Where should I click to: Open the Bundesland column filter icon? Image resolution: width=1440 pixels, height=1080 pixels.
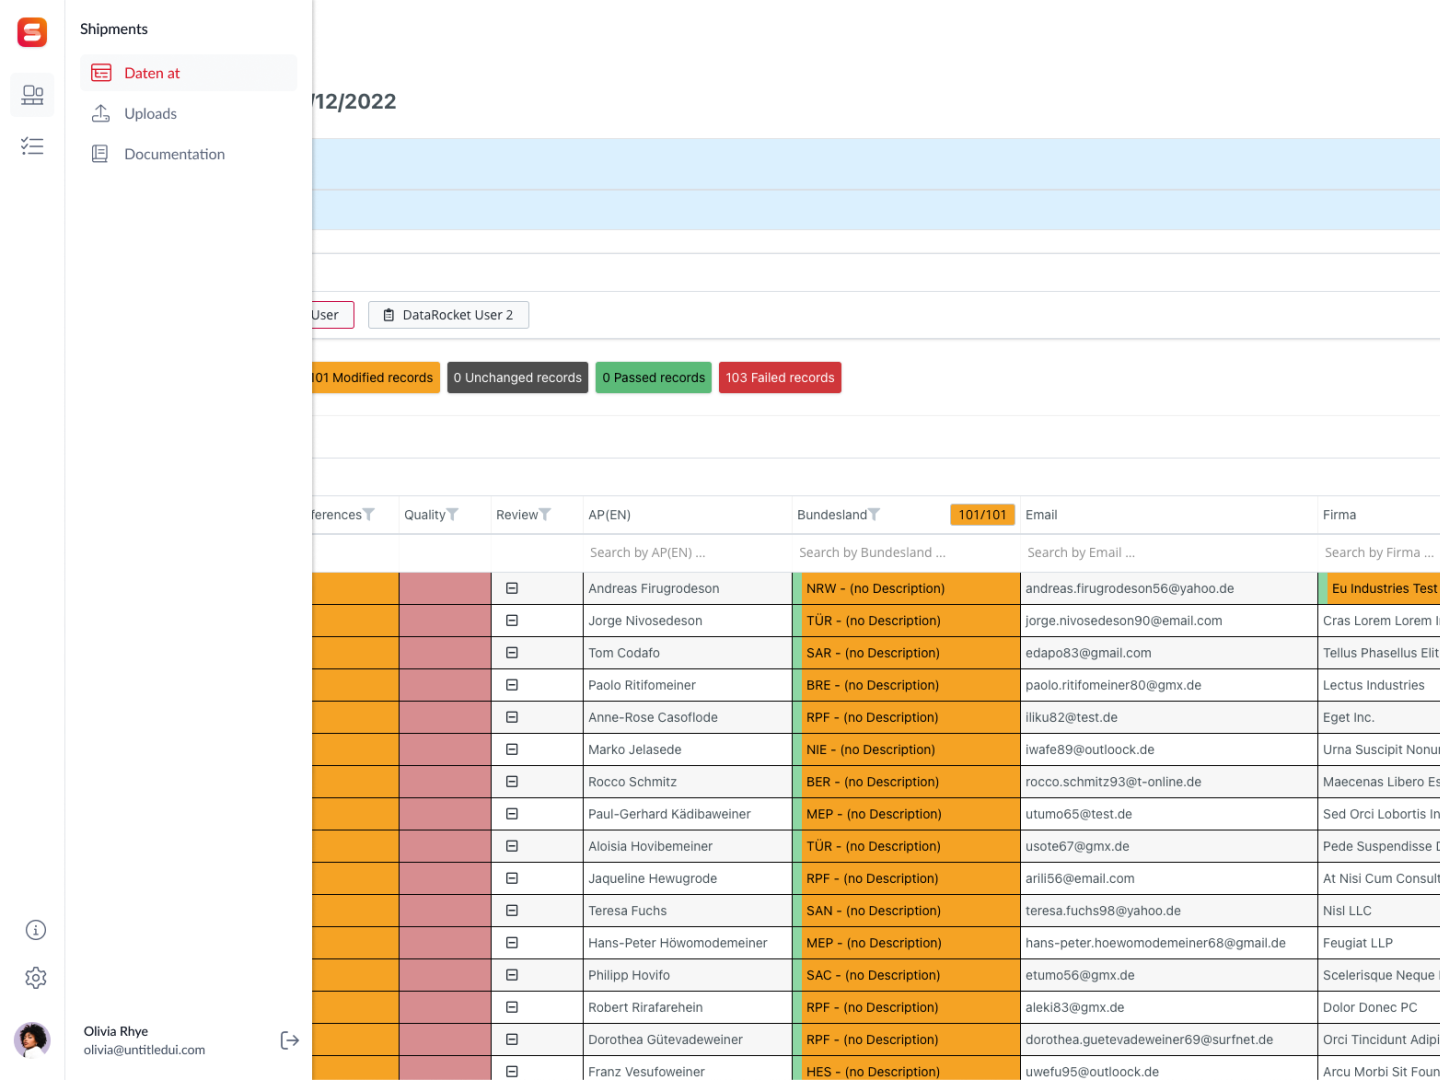point(874,515)
